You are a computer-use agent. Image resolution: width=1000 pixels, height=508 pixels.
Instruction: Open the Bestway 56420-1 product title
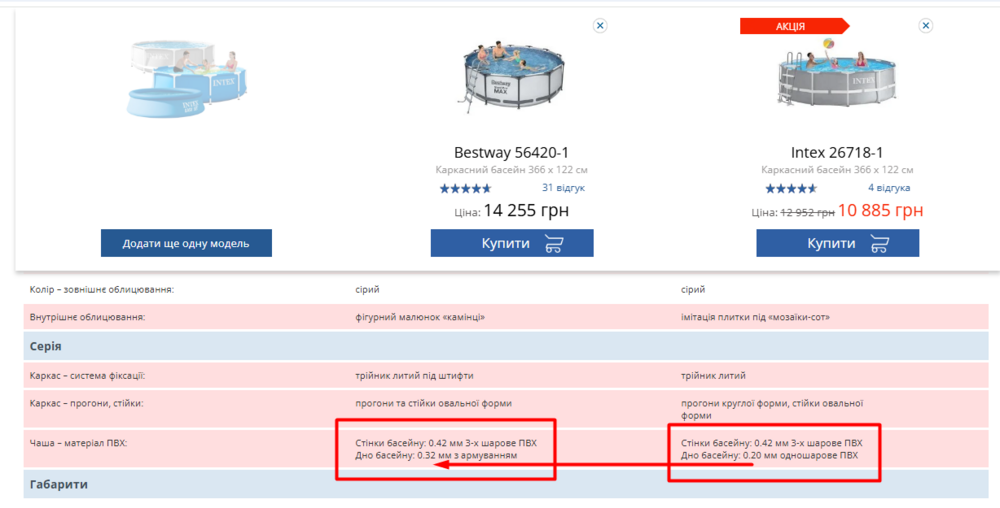pyautogui.click(x=511, y=153)
